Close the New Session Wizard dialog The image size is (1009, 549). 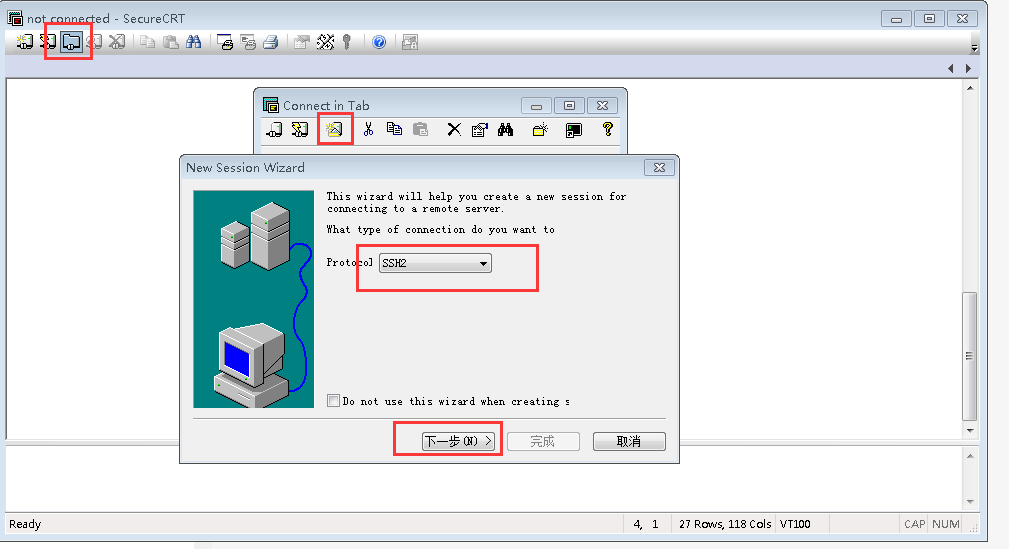(x=660, y=167)
